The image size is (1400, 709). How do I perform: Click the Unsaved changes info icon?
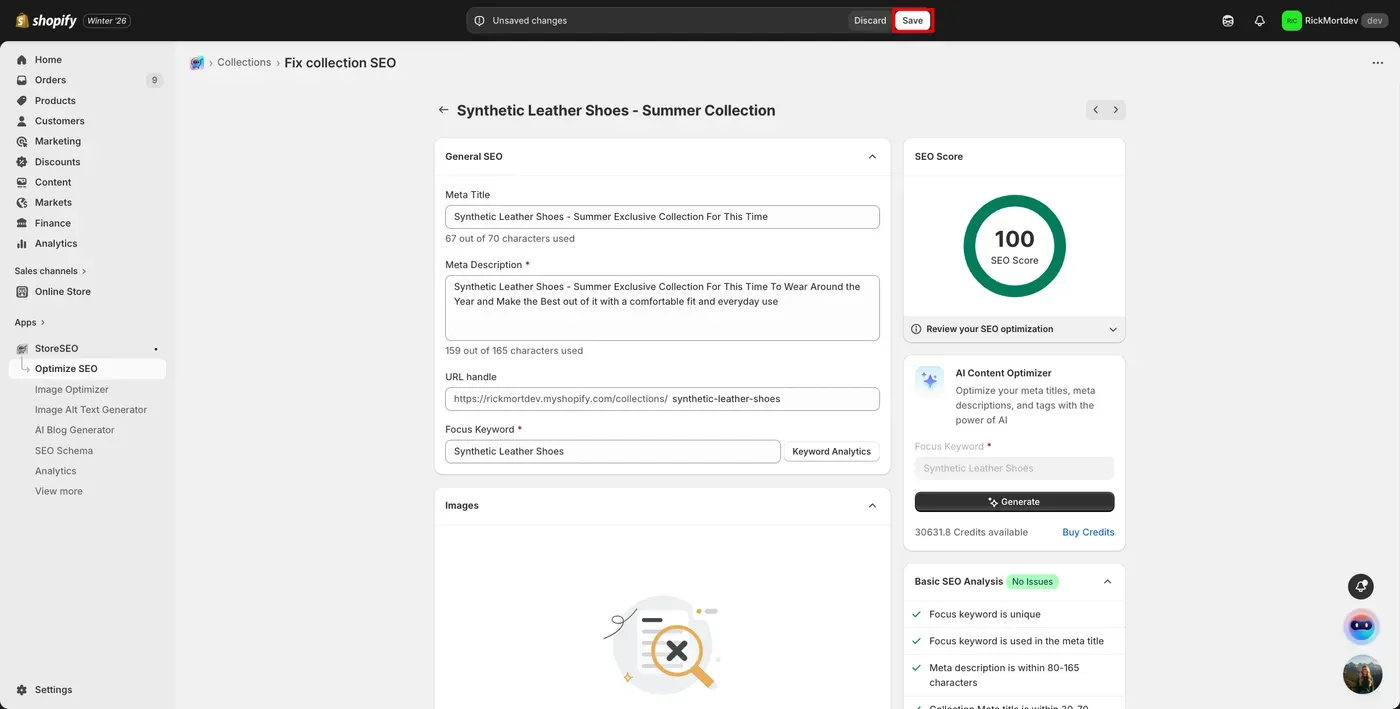click(x=480, y=20)
